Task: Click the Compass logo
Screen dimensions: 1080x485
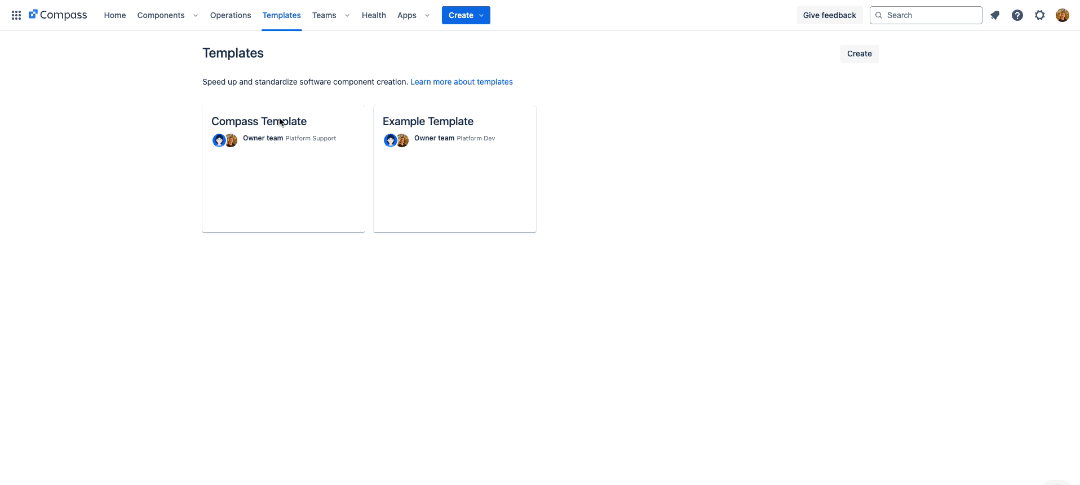Action: (x=58, y=15)
